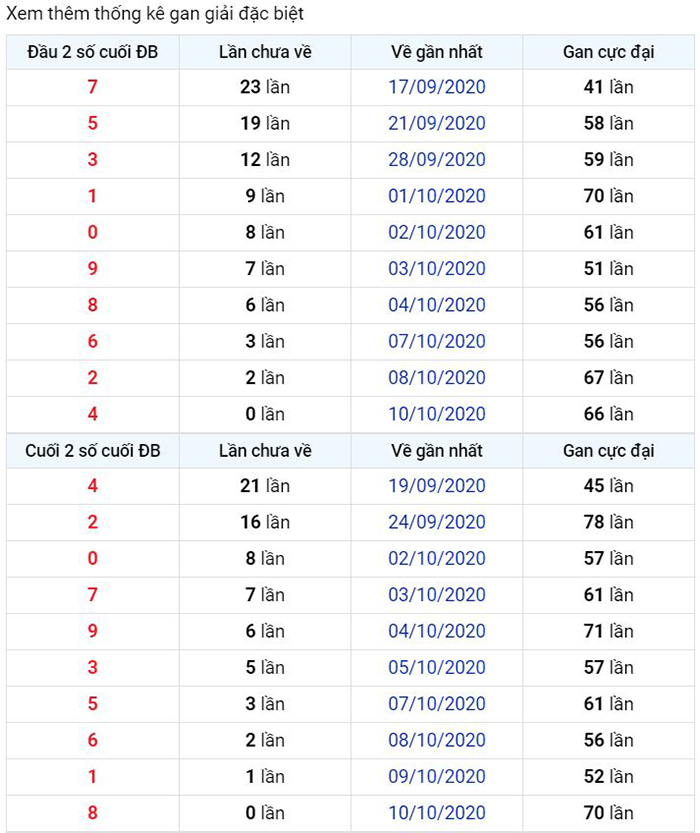Select the 01/10/2020 date link
Screen dimensions: 700x833
coord(437,196)
